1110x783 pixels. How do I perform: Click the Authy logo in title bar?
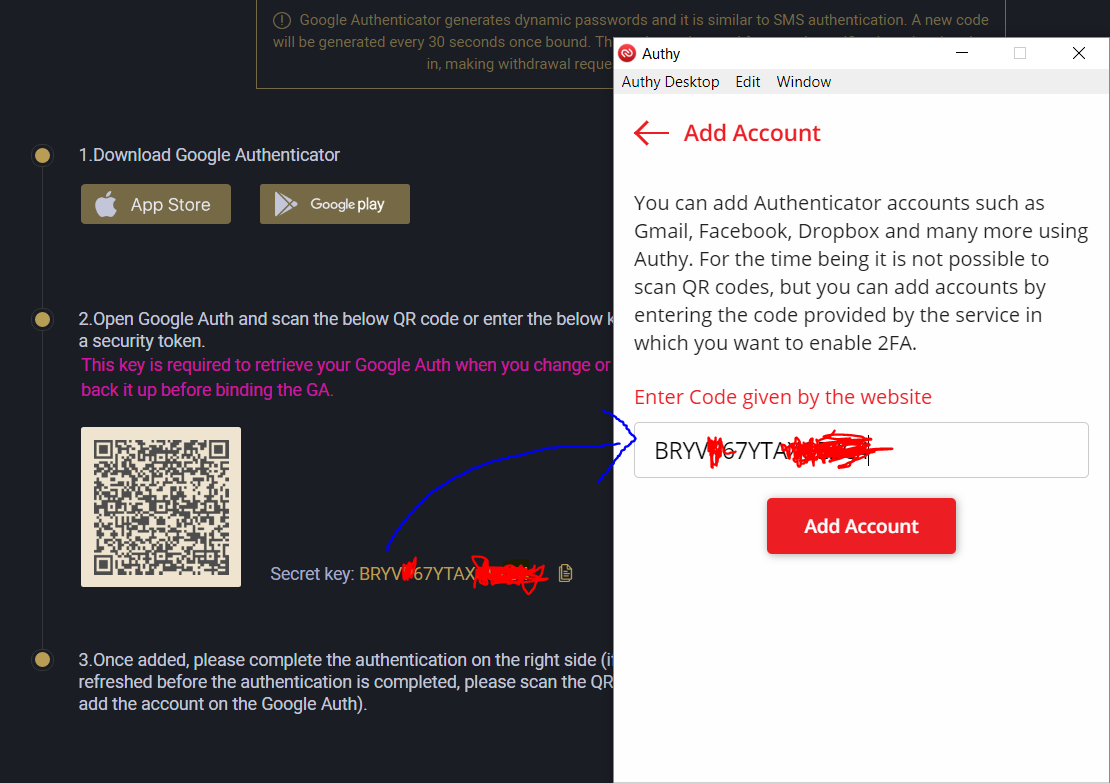pyautogui.click(x=626, y=54)
